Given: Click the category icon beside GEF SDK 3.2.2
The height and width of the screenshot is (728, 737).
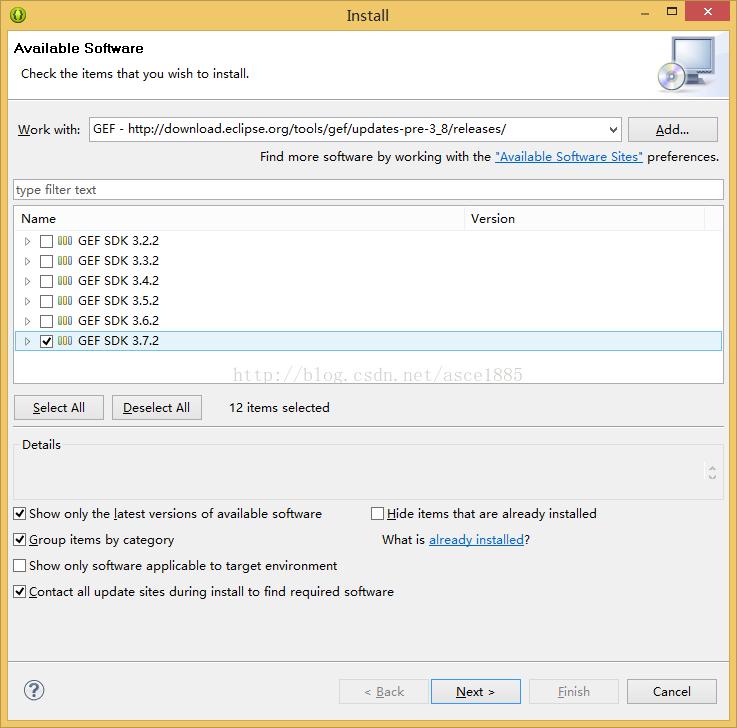Looking at the screenshot, I should pyautogui.click(x=65, y=241).
